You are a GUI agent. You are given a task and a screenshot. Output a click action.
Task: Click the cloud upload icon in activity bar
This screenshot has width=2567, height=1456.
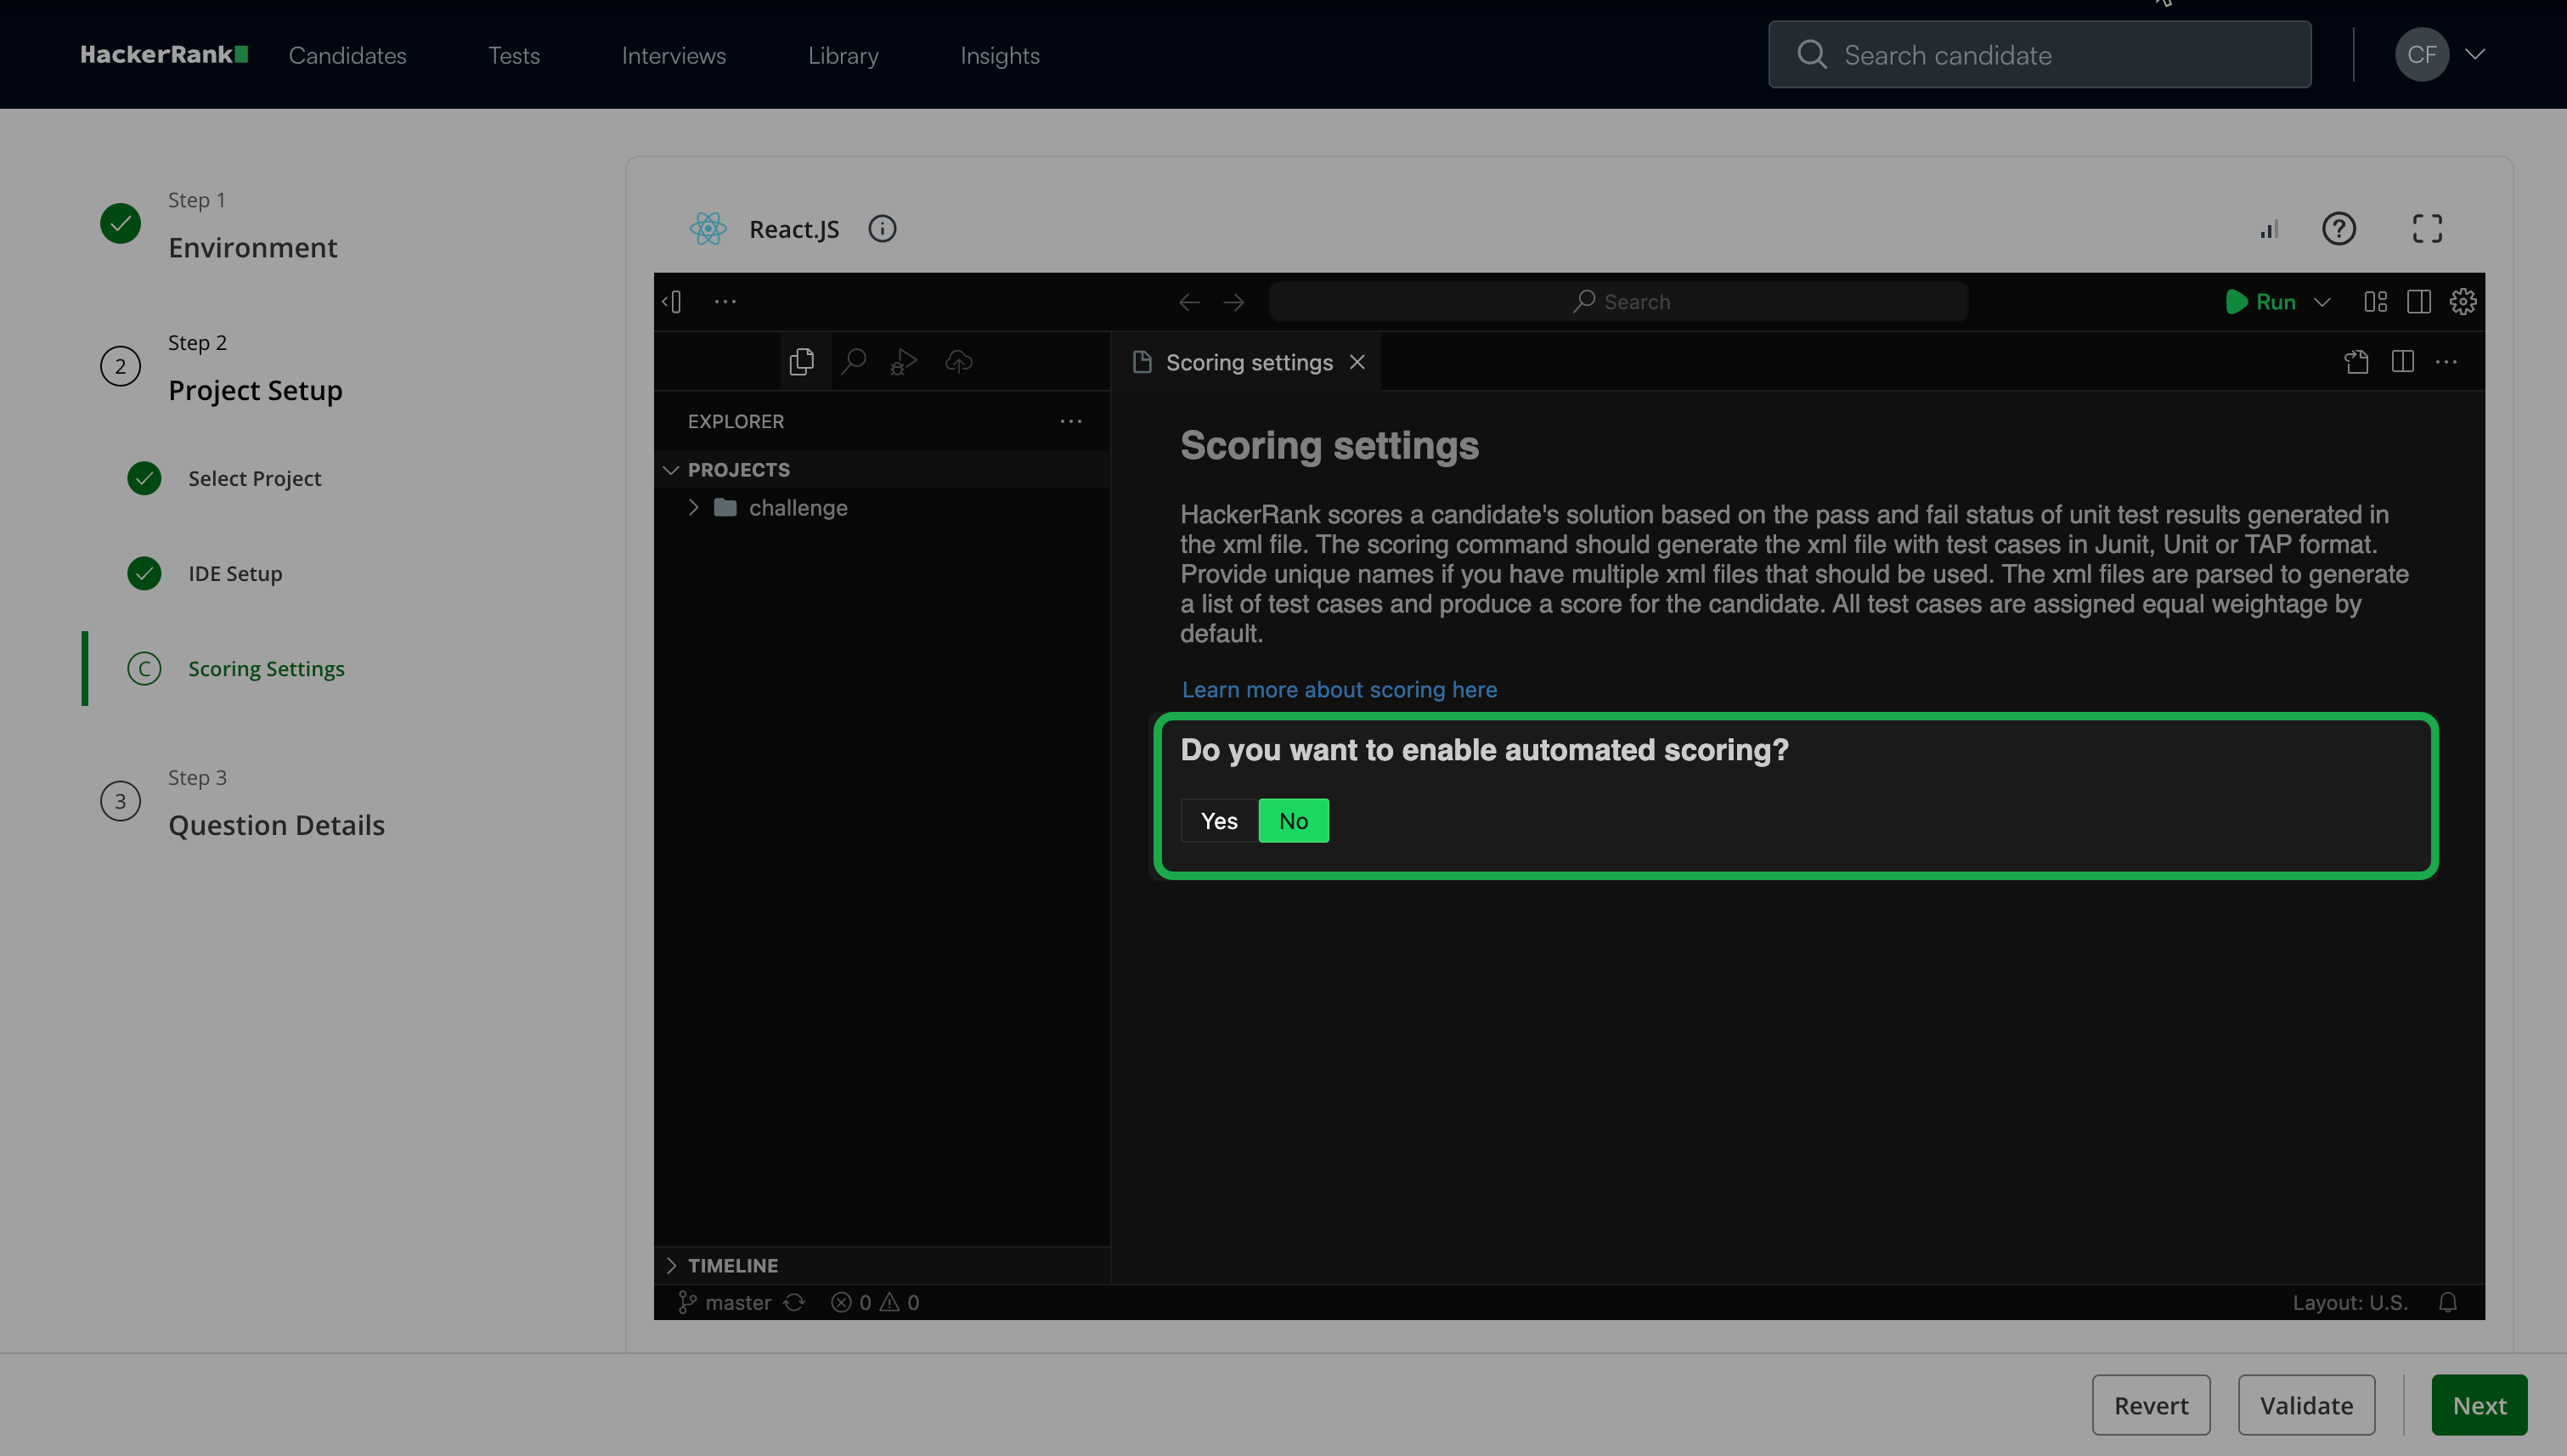pos(958,361)
